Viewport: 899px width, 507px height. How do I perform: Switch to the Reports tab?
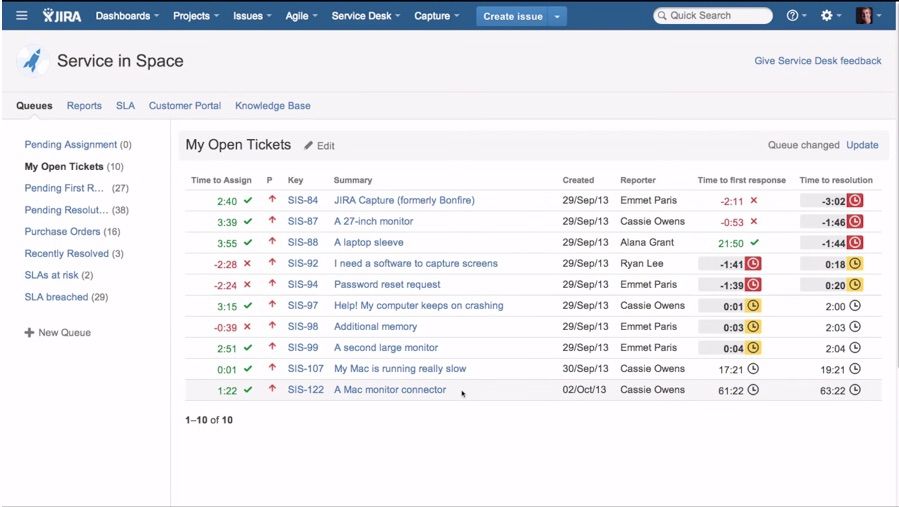[x=84, y=106]
